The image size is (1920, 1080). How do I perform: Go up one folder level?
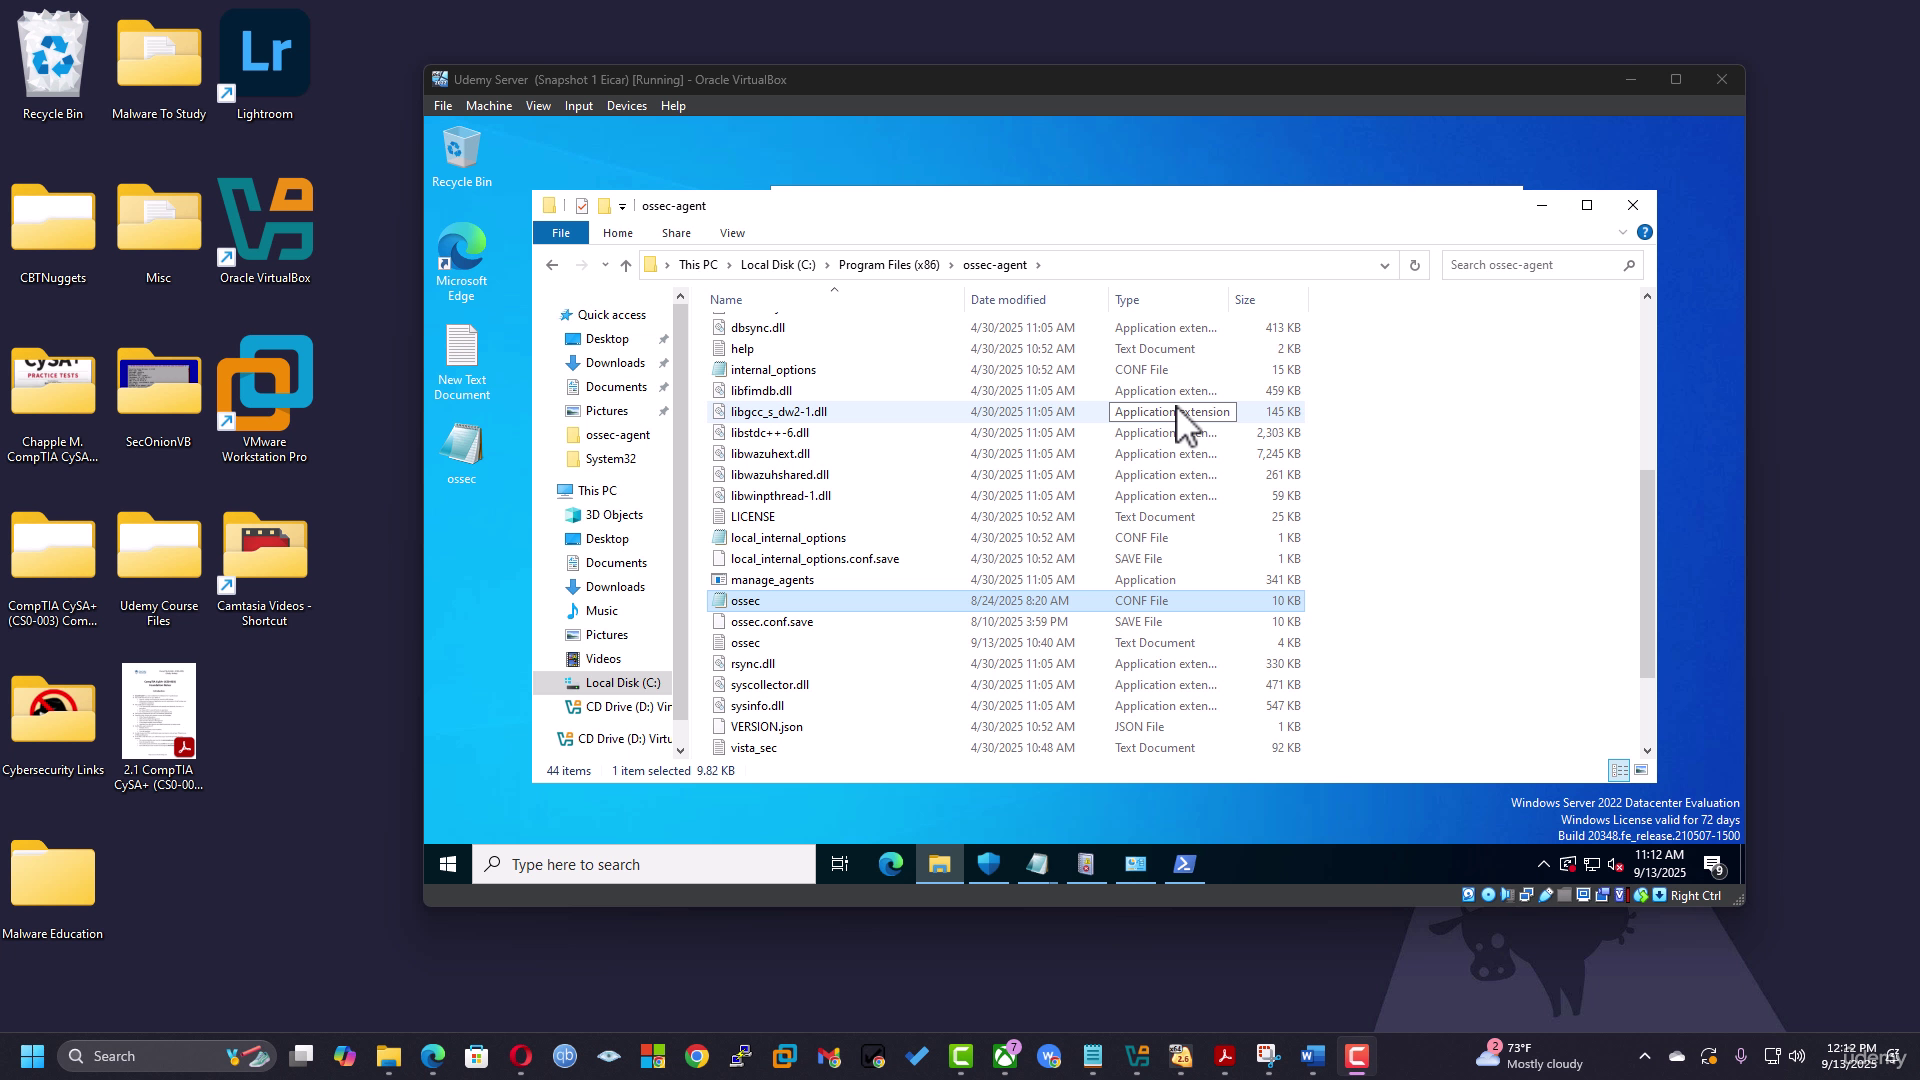[x=626, y=265]
